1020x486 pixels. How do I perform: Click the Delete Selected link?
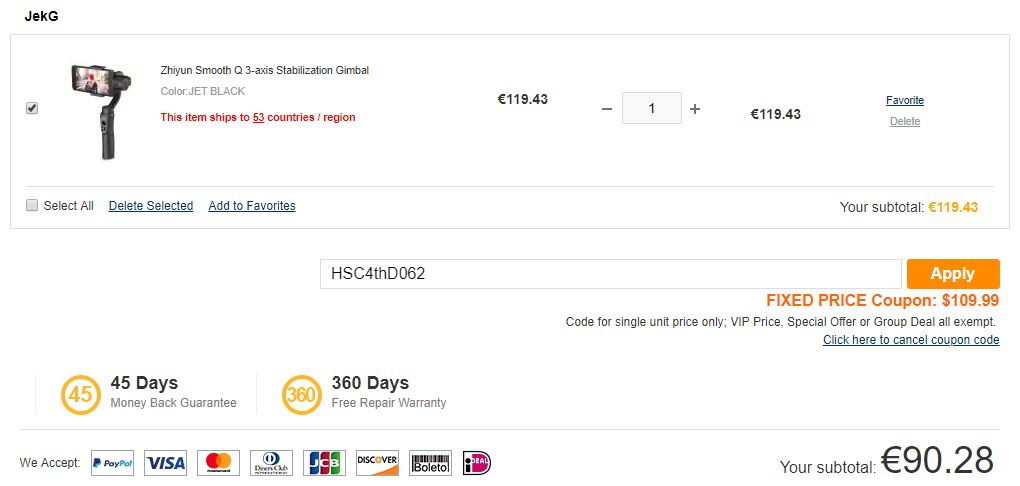click(151, 206)
